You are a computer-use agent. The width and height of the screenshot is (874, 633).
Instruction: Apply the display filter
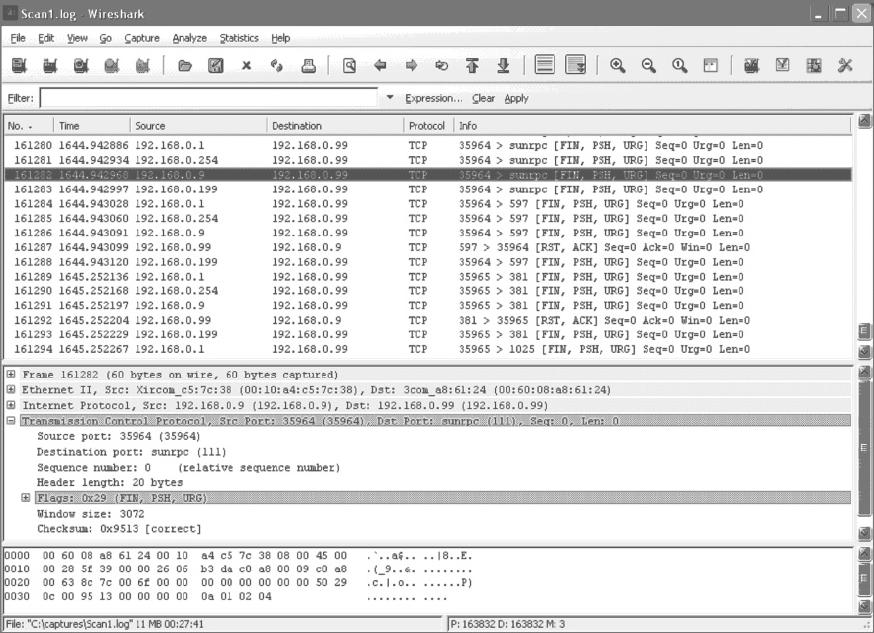(516, 98)
